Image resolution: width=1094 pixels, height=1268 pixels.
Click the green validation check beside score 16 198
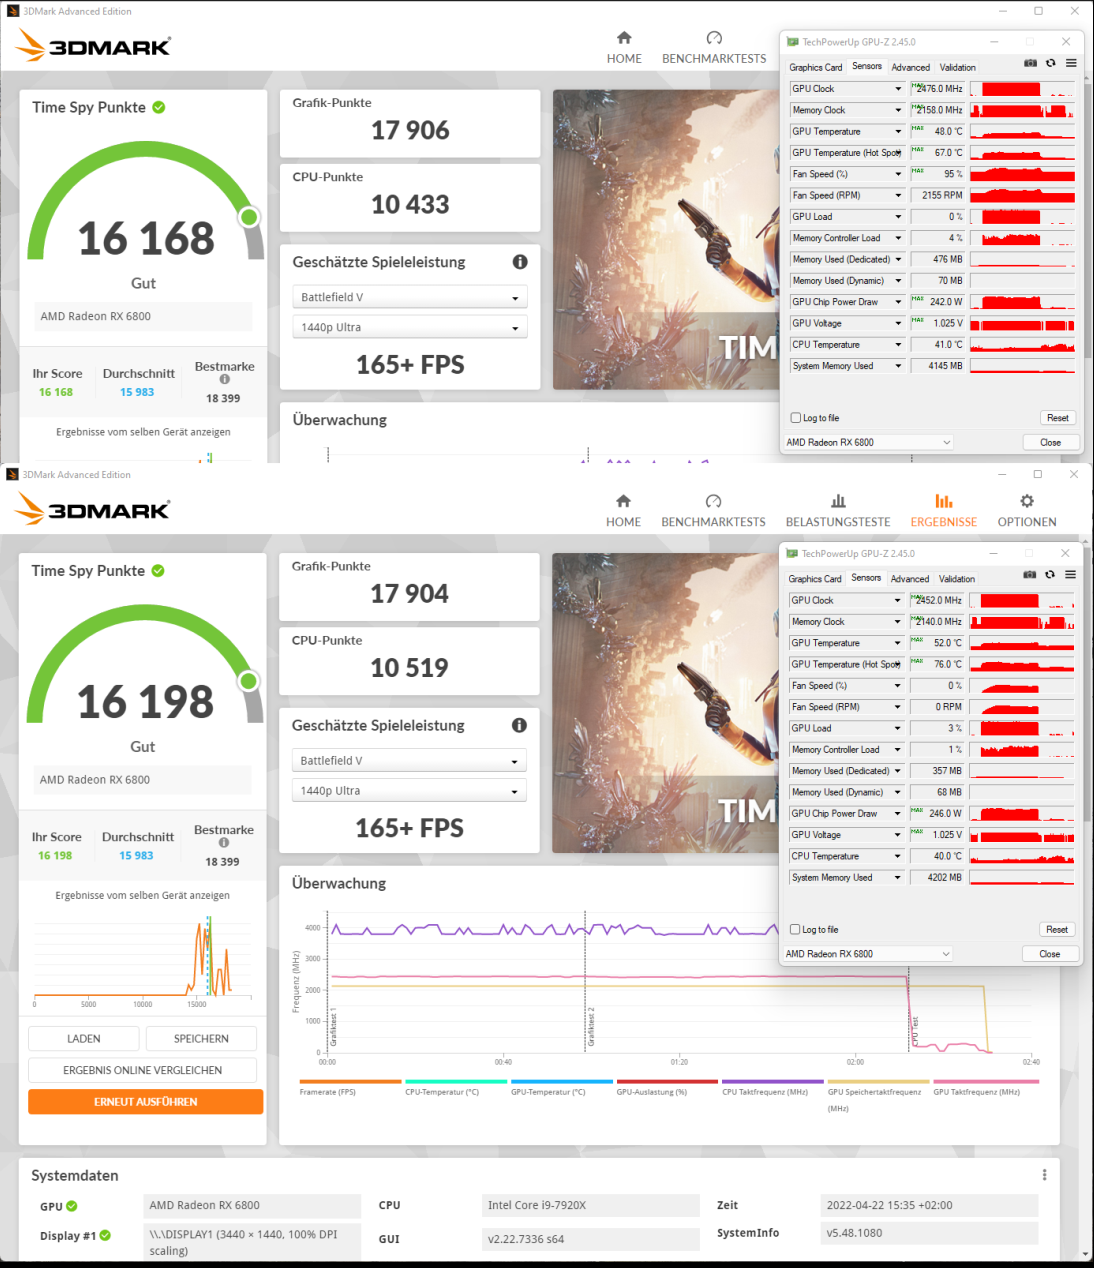coord(158,570)
